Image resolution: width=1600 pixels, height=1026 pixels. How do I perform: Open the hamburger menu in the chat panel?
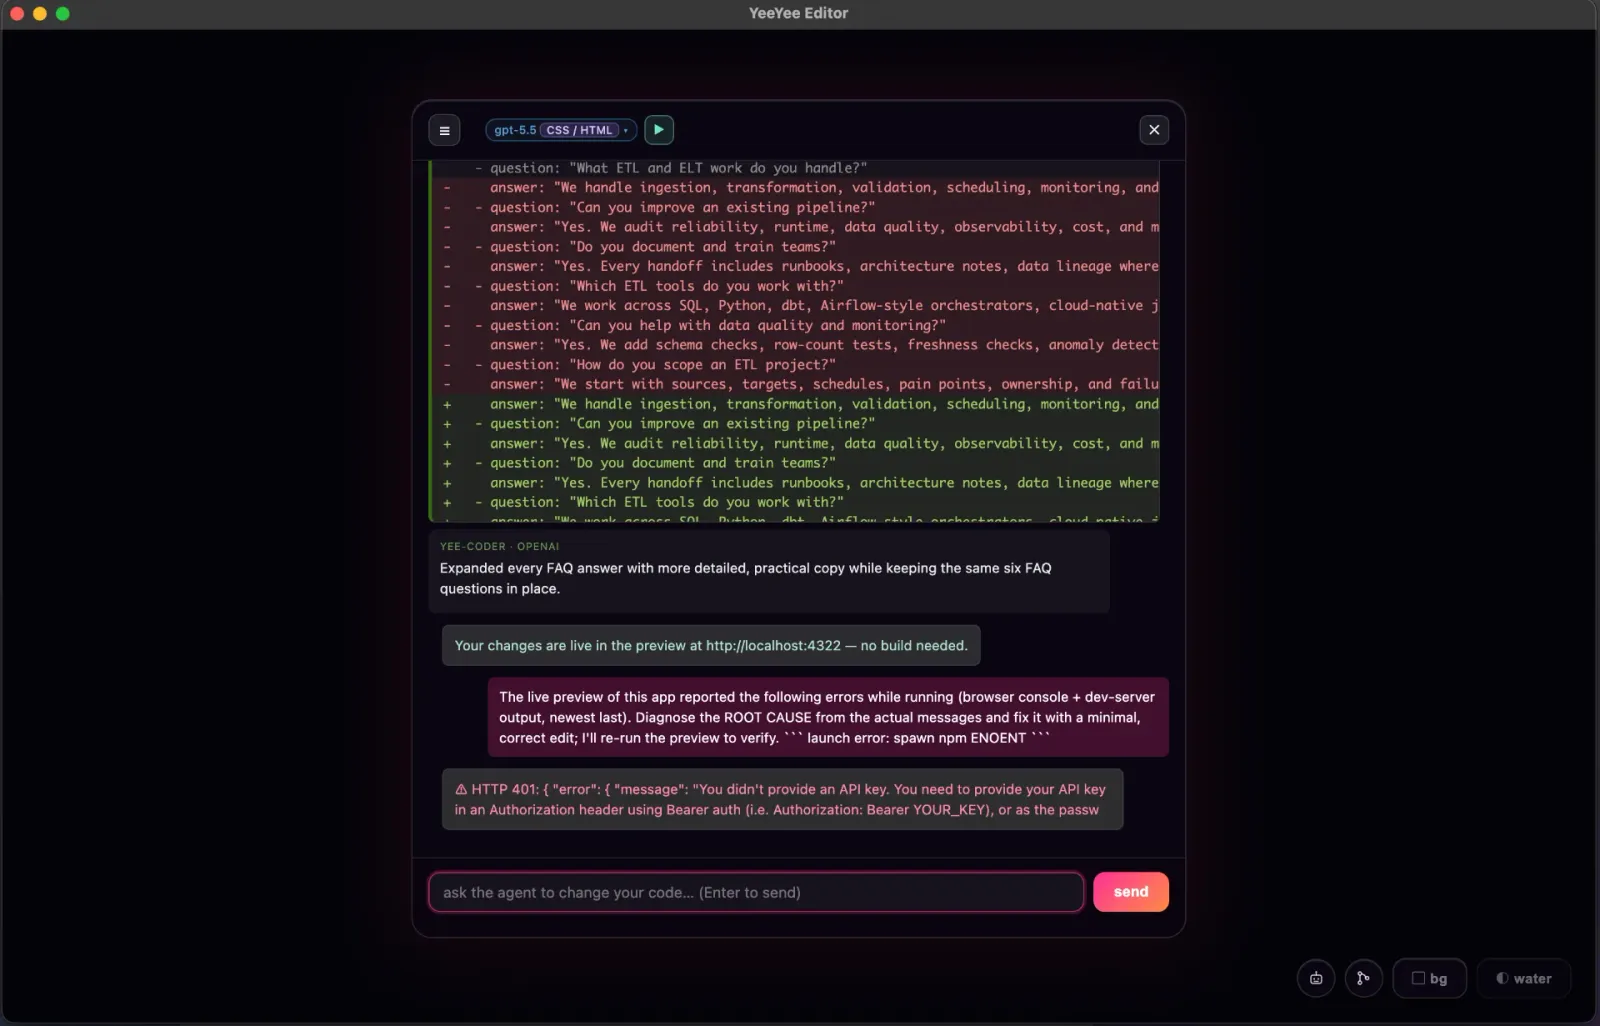(444, 130)
